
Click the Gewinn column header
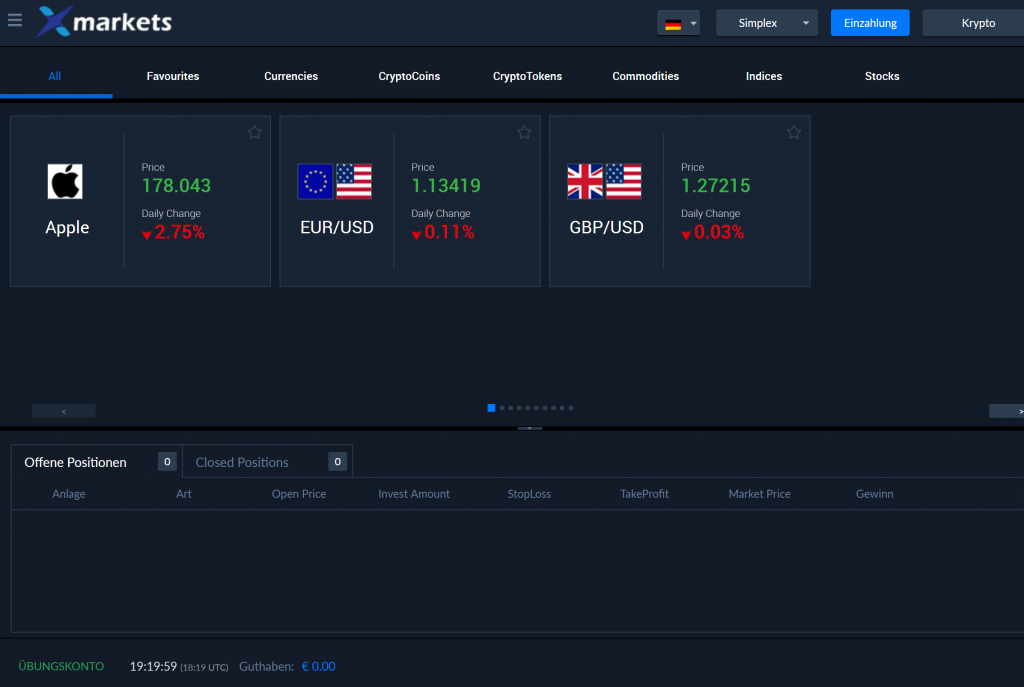tap(874, 494)
